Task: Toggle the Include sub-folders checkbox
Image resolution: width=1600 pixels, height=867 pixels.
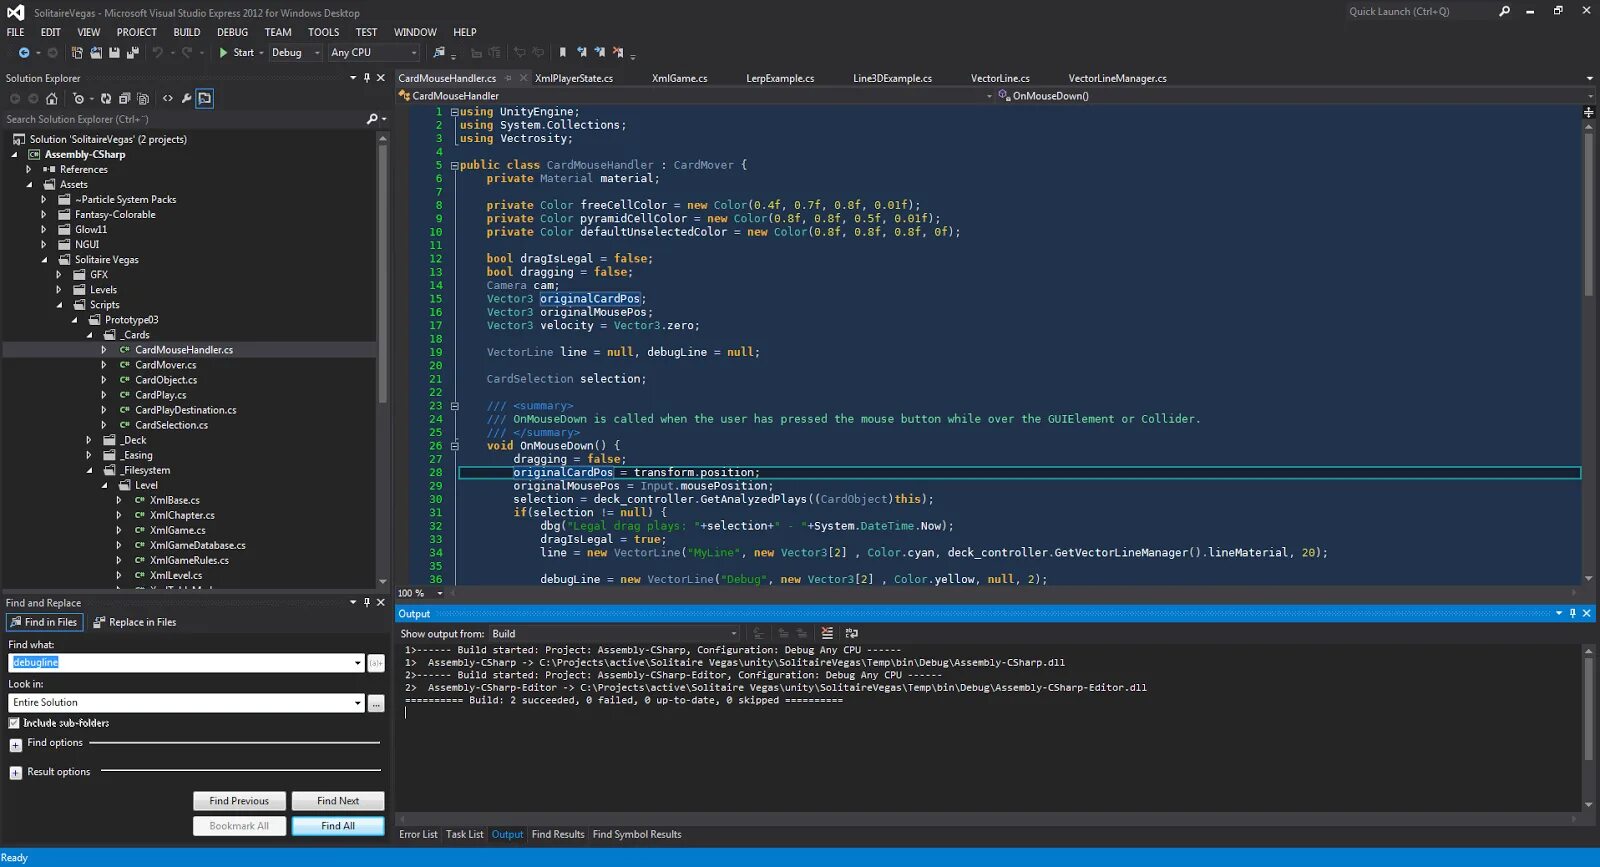Action: [14, 723]
